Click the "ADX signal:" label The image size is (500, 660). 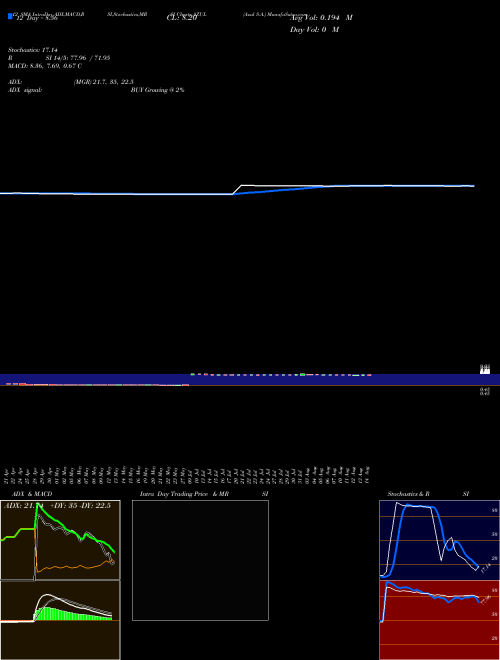coord(25,90)
